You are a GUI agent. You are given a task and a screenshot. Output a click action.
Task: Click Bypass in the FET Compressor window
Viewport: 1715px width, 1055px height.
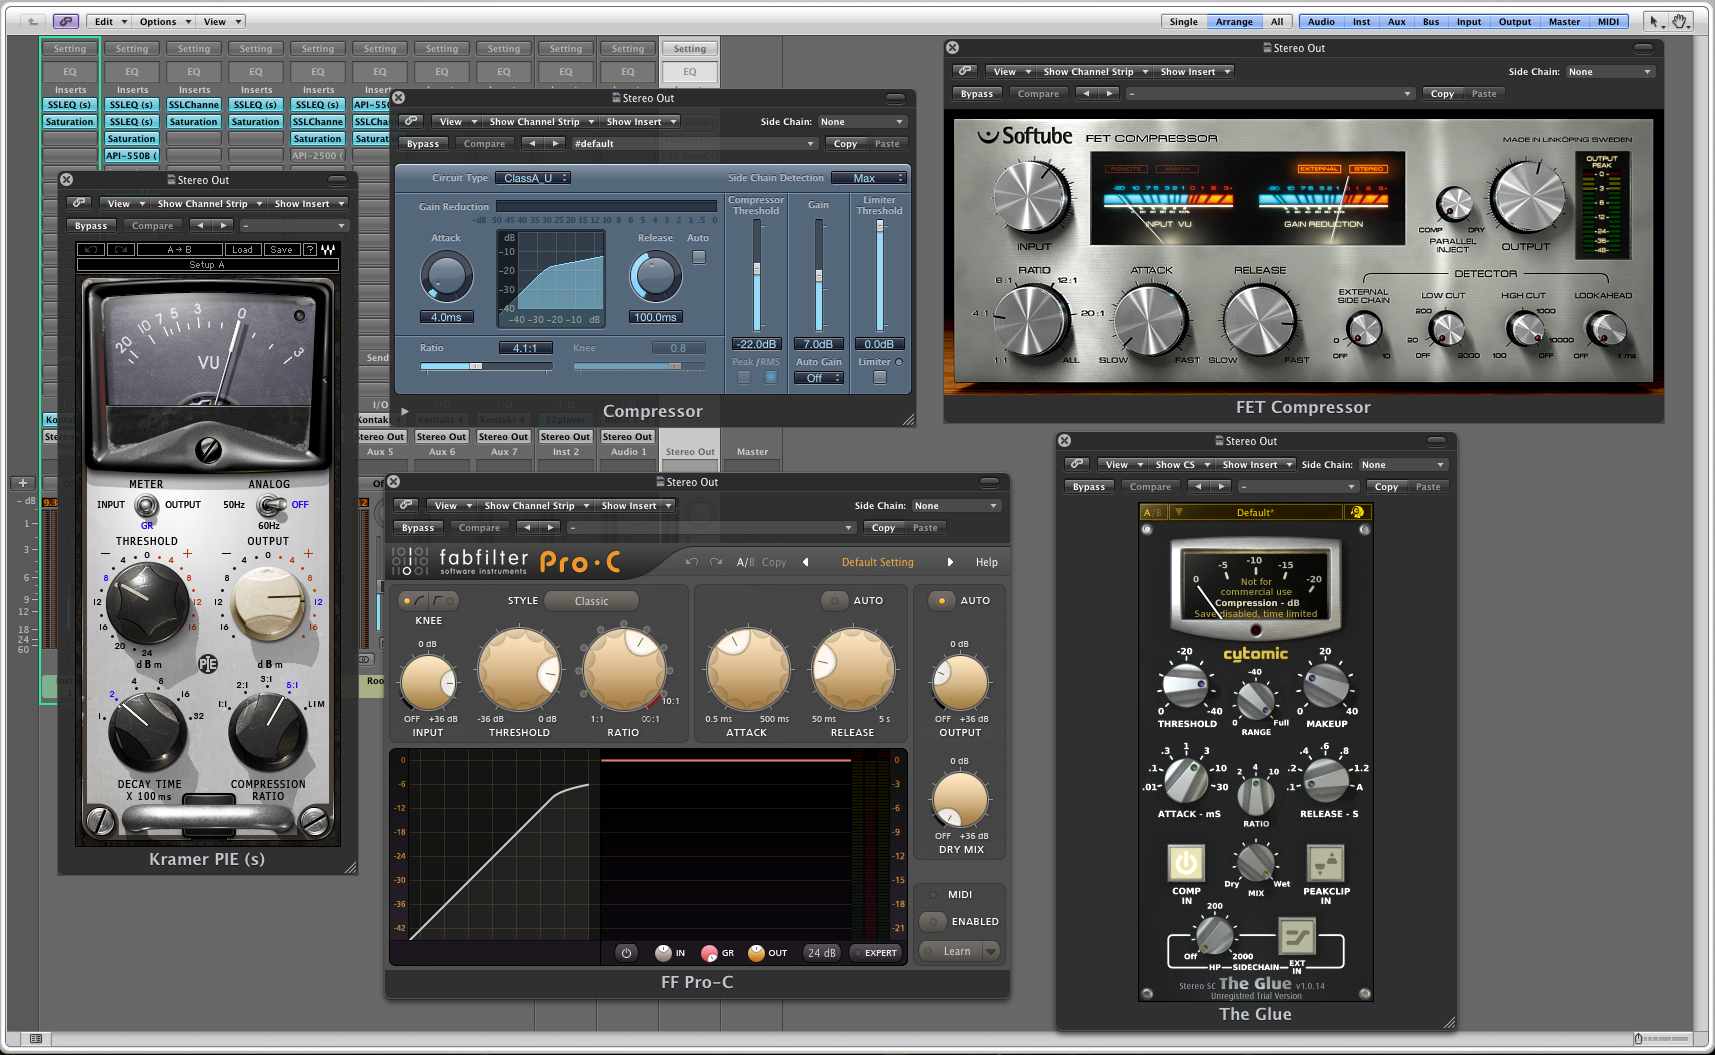tap(976, 94)
